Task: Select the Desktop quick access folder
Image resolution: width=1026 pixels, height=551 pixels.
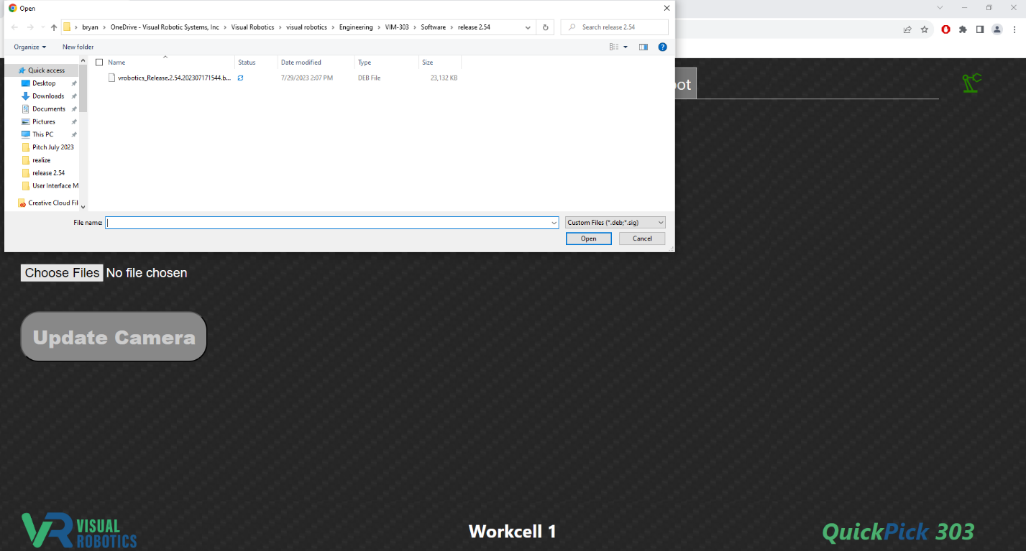Action: pos(45,83)
